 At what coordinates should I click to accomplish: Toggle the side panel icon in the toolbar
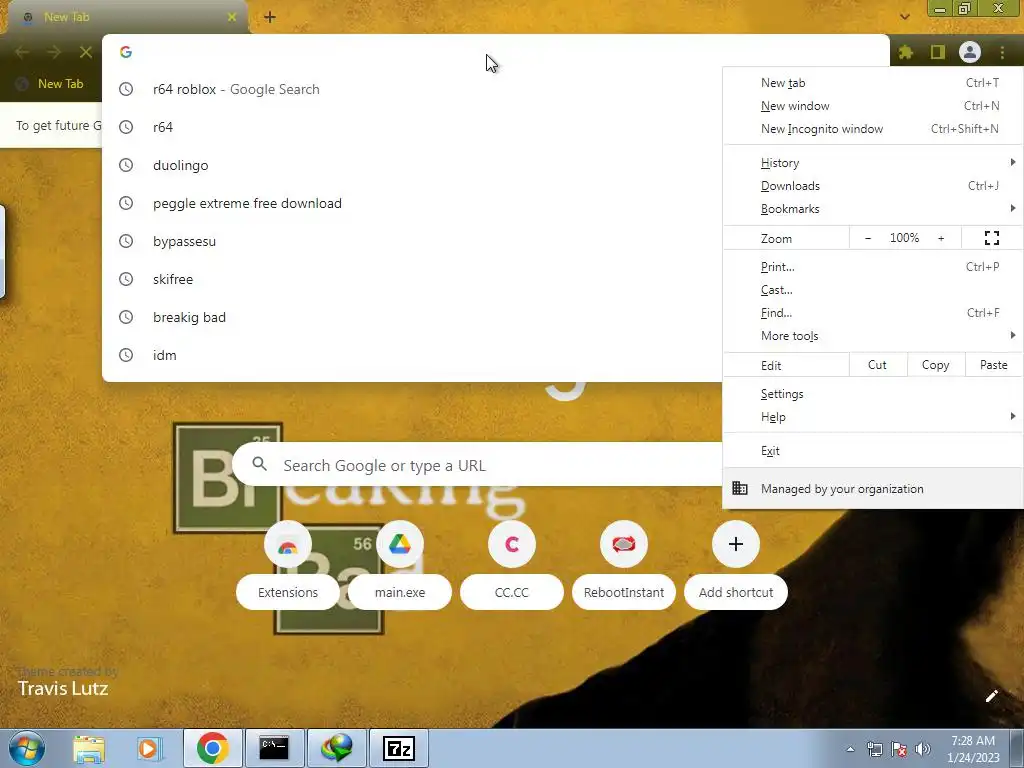[x=938, y=52]
